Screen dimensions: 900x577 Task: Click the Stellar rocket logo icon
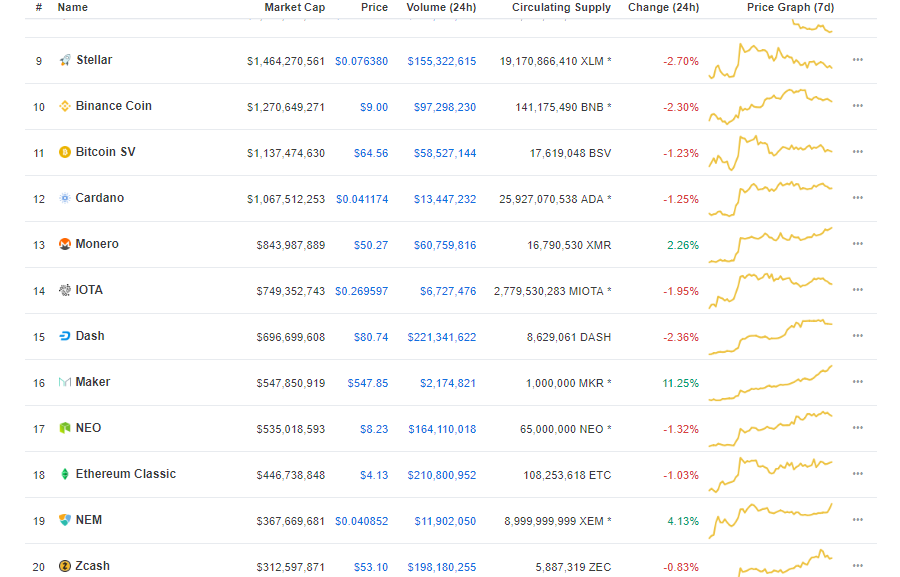65,60
